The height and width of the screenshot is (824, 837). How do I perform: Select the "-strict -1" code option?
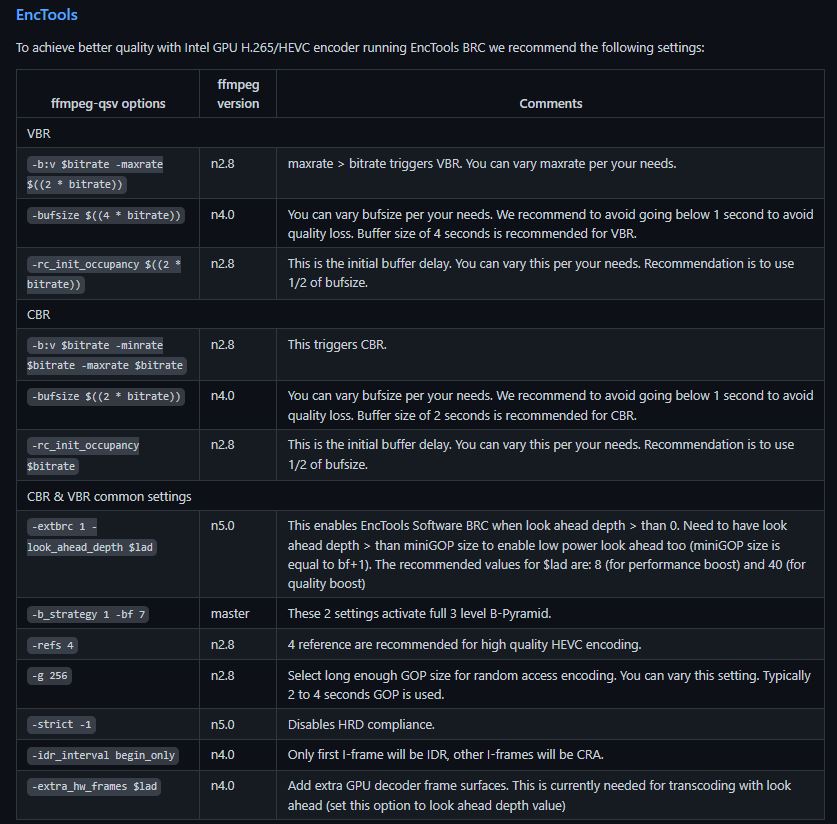coord(62,725)
